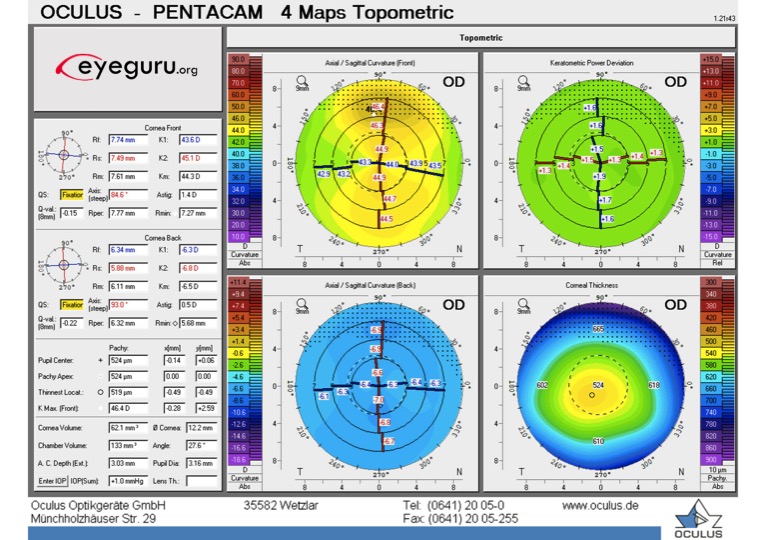Click the Topometric header bar
The width and height of the screenshot is (766, 540).
pos(481,38)
